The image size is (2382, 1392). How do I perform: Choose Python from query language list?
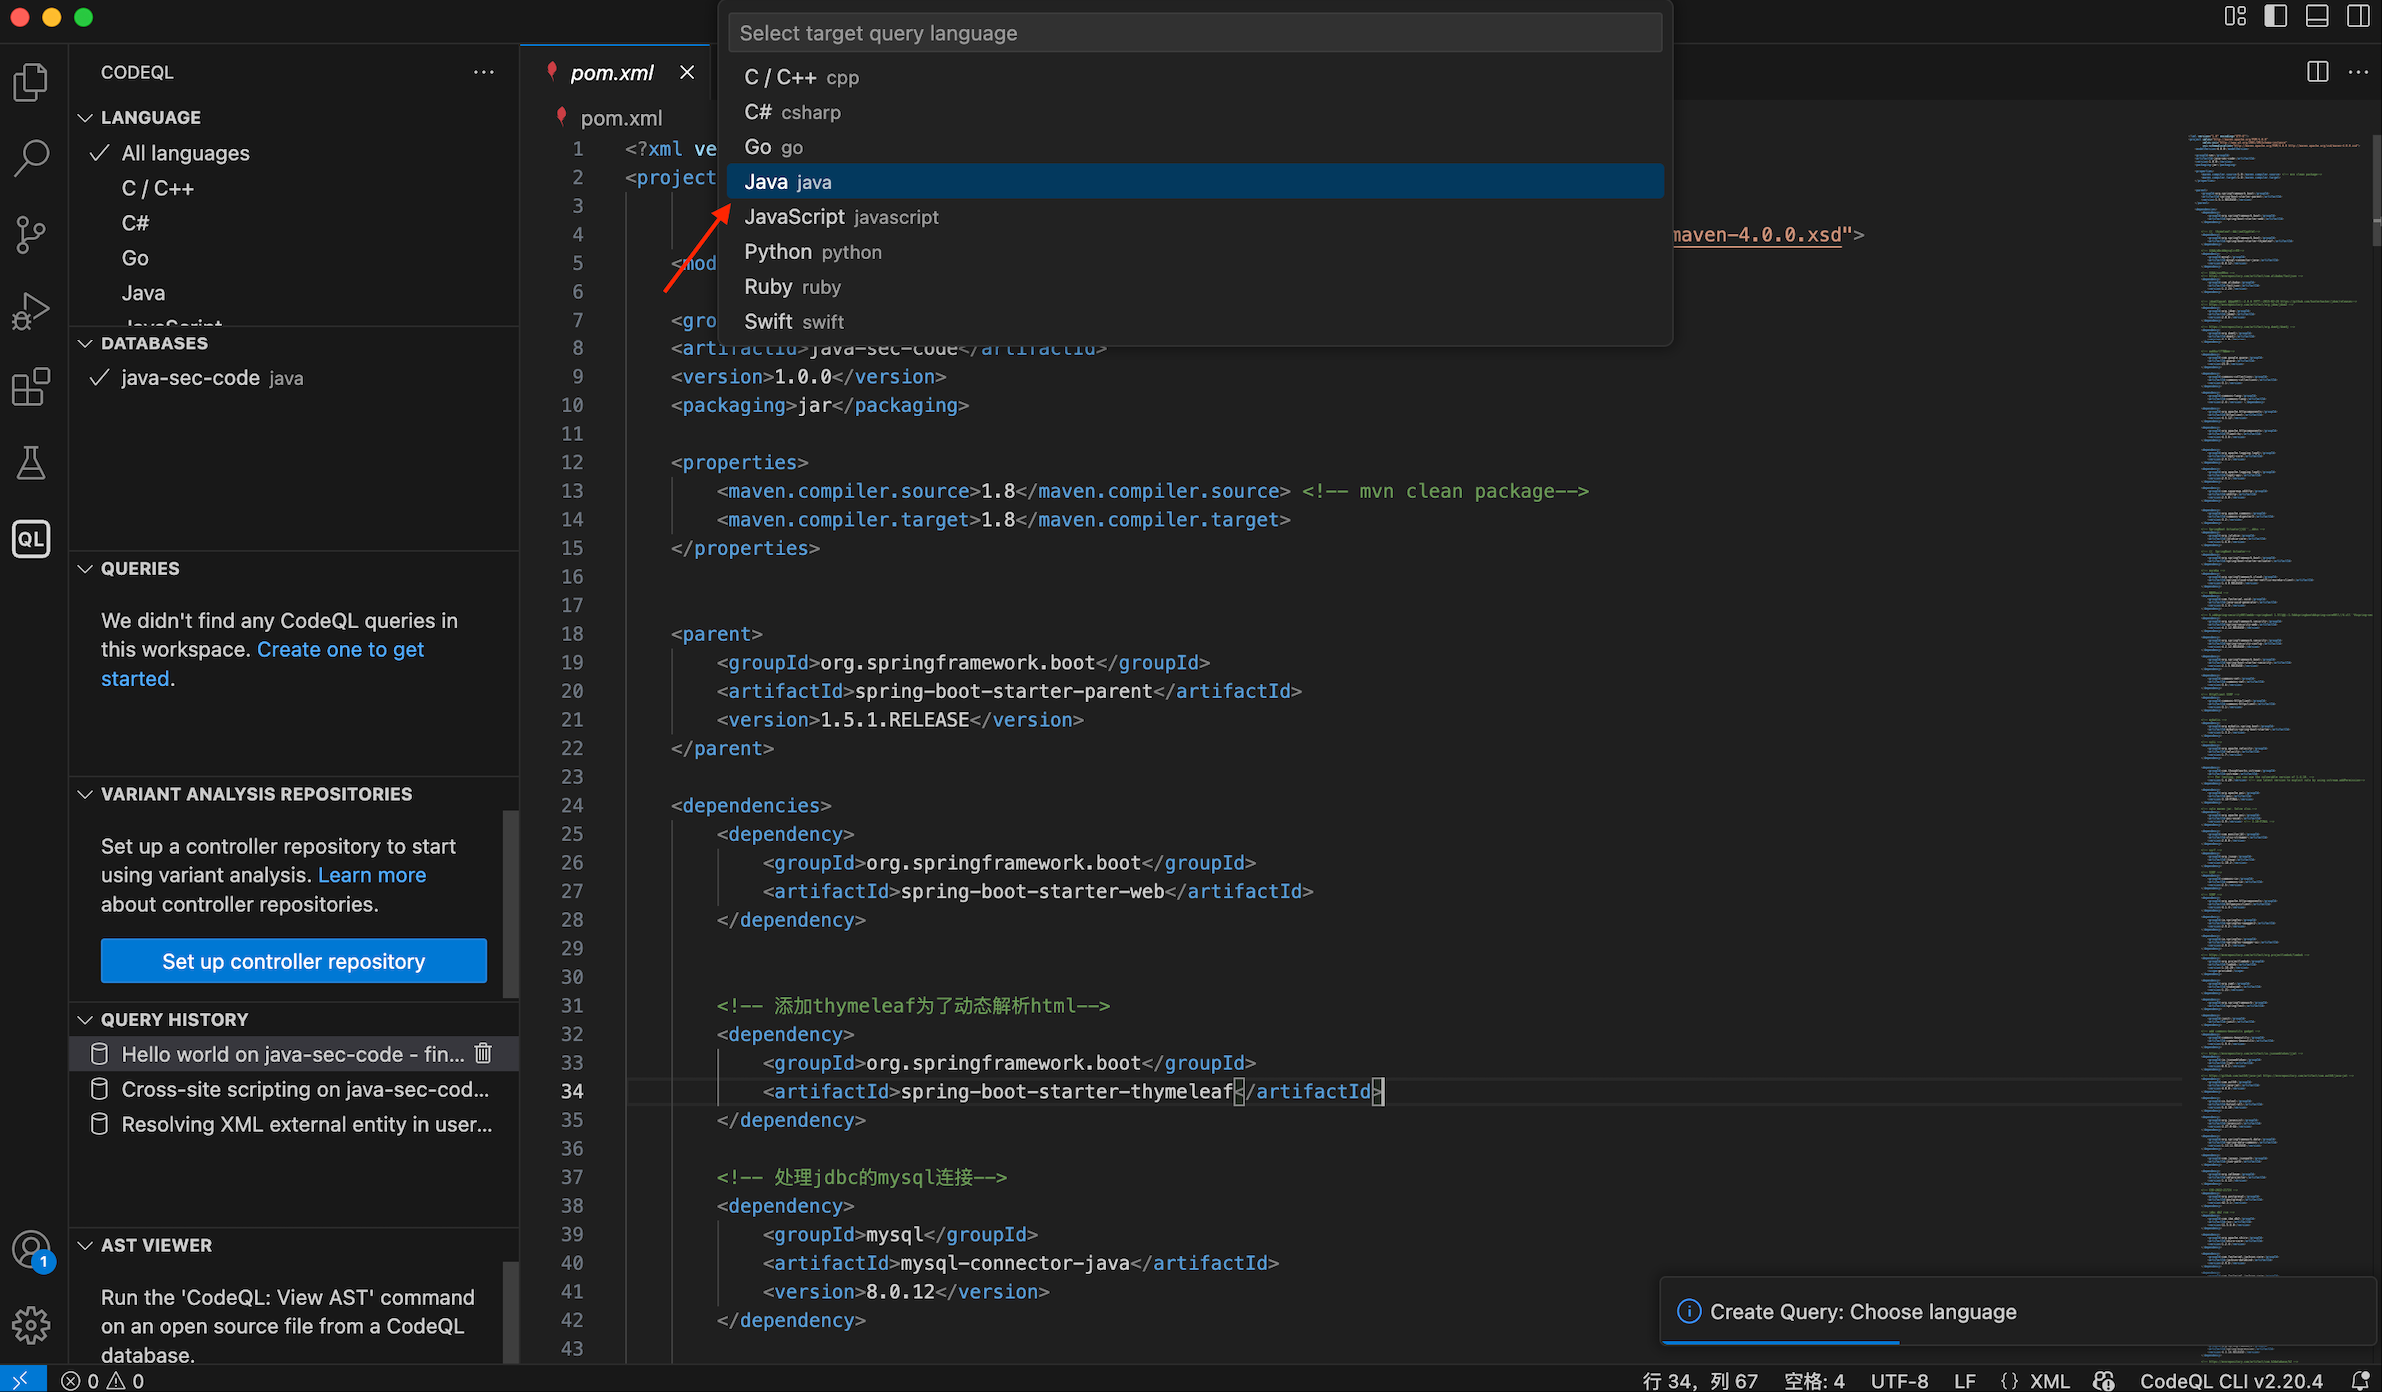[778, 252]
